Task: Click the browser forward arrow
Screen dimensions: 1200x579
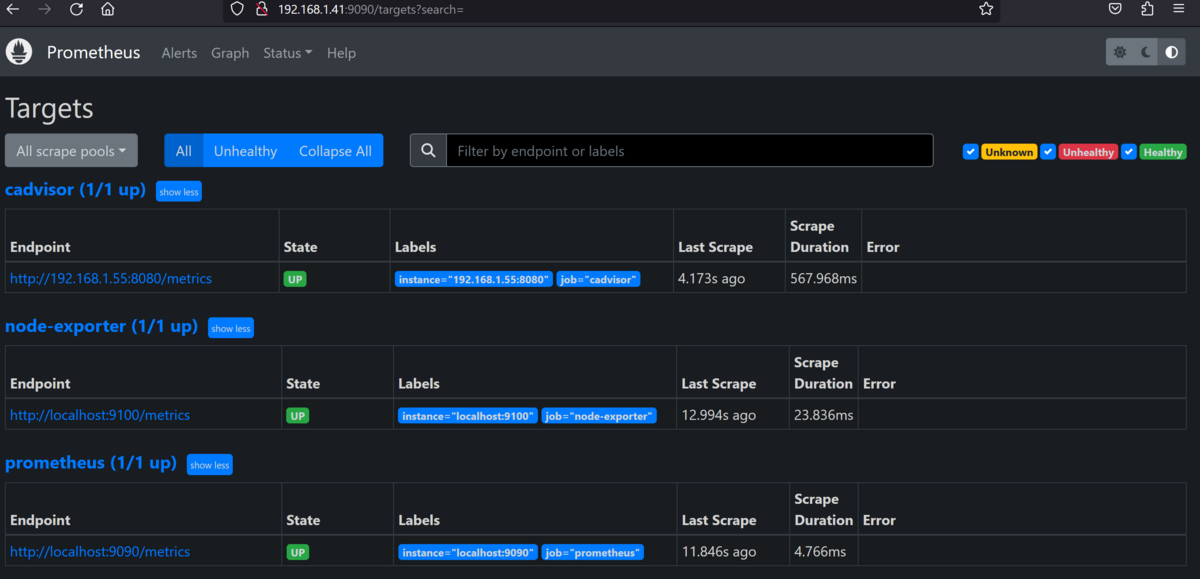Action: pos(44,9)
